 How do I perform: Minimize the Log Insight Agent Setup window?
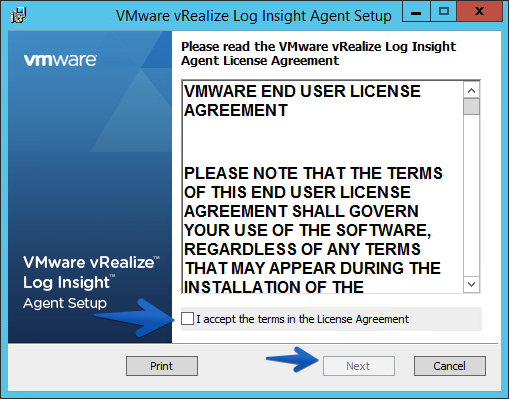[x=416, y=12]
